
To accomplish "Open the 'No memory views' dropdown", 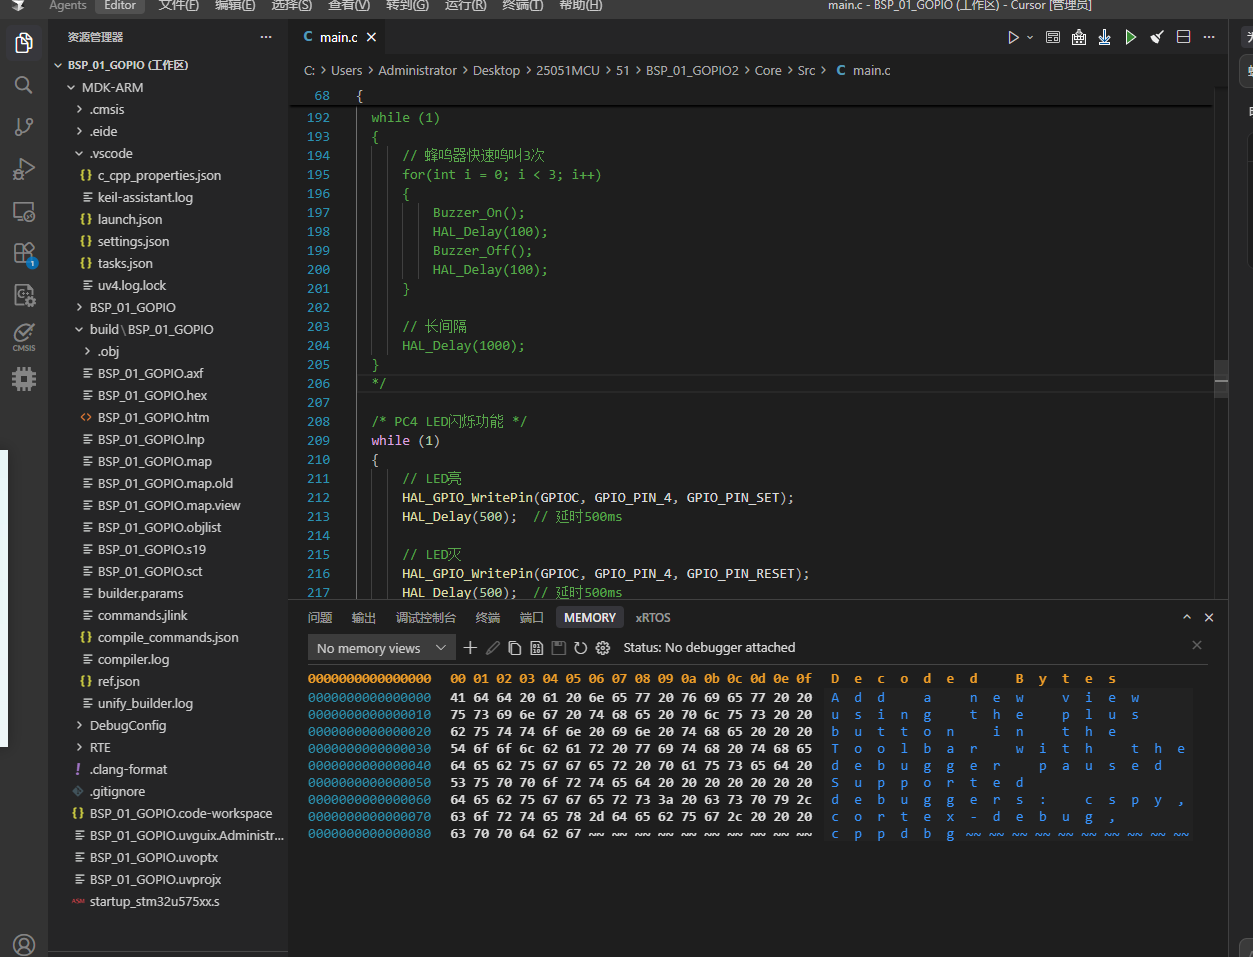I will (381, 648).
